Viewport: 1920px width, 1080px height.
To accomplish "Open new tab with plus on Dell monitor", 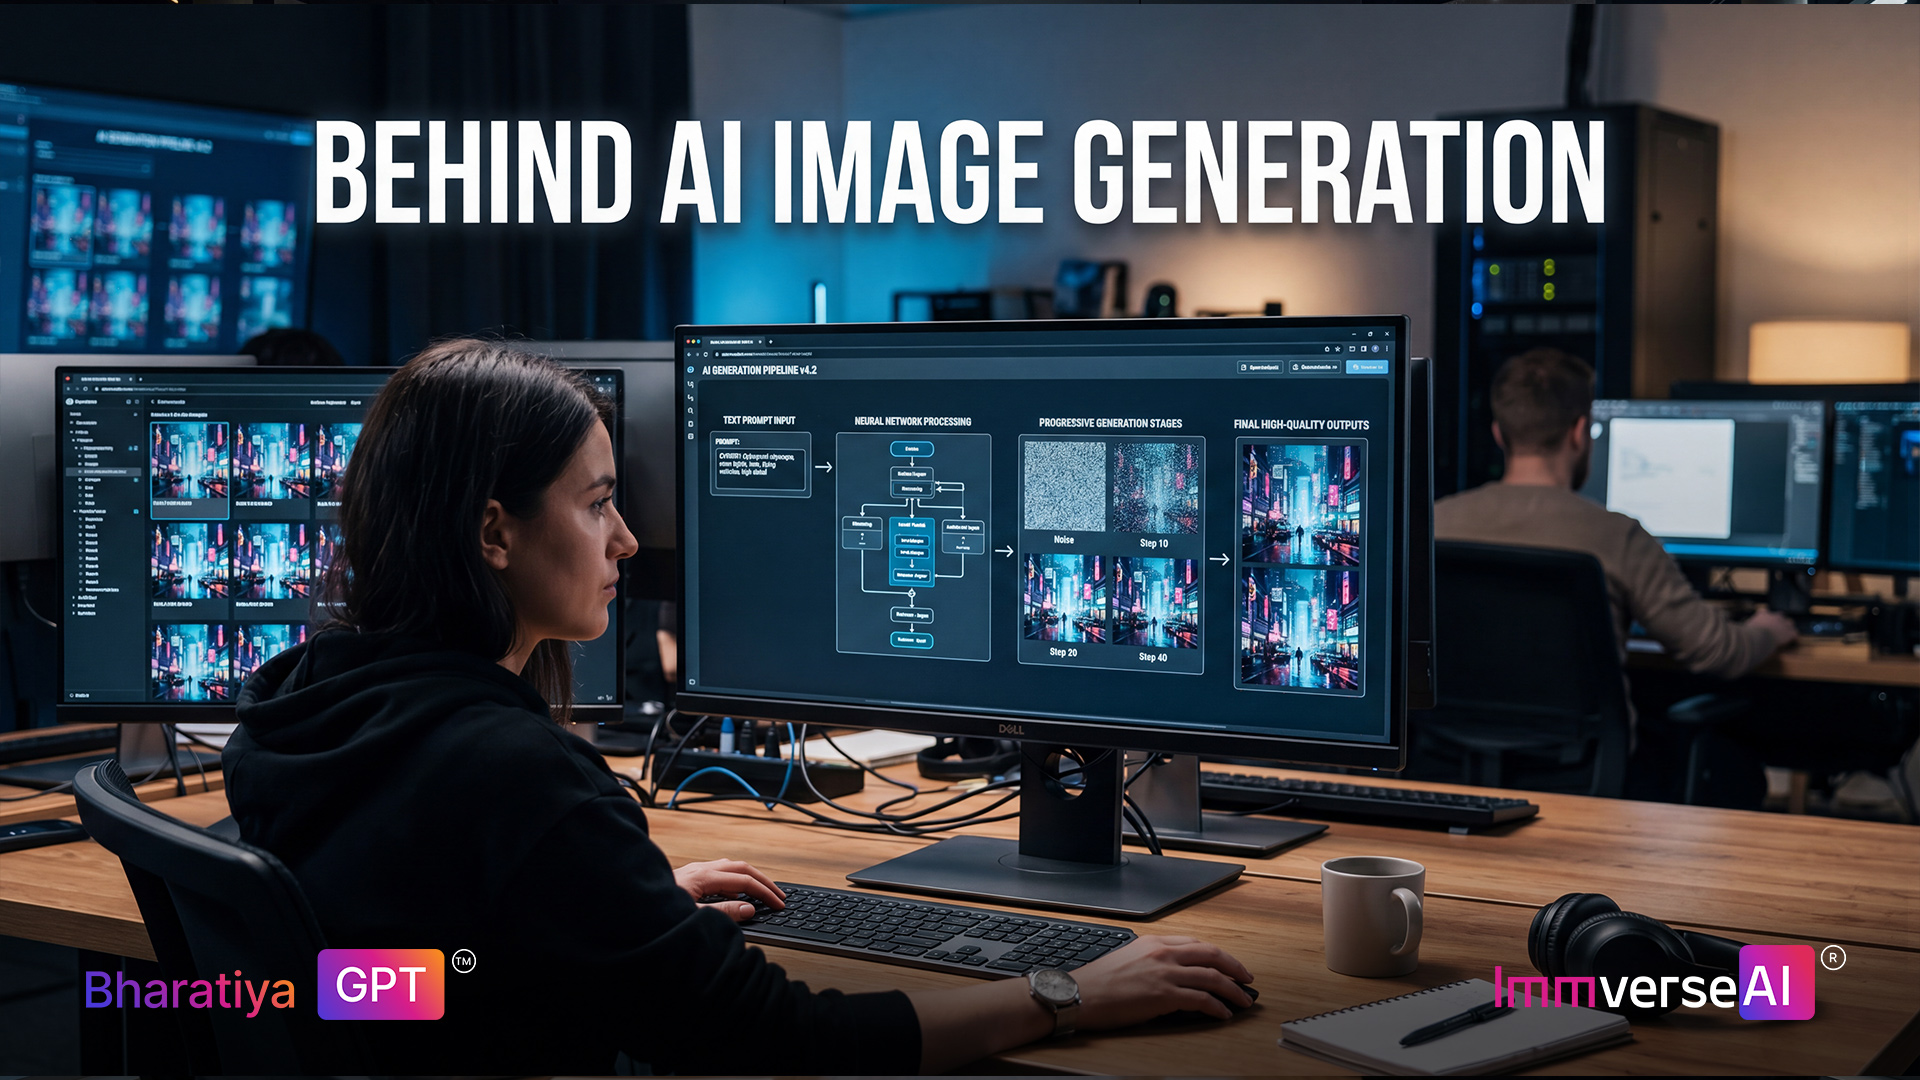I will [x=771, y=342].
